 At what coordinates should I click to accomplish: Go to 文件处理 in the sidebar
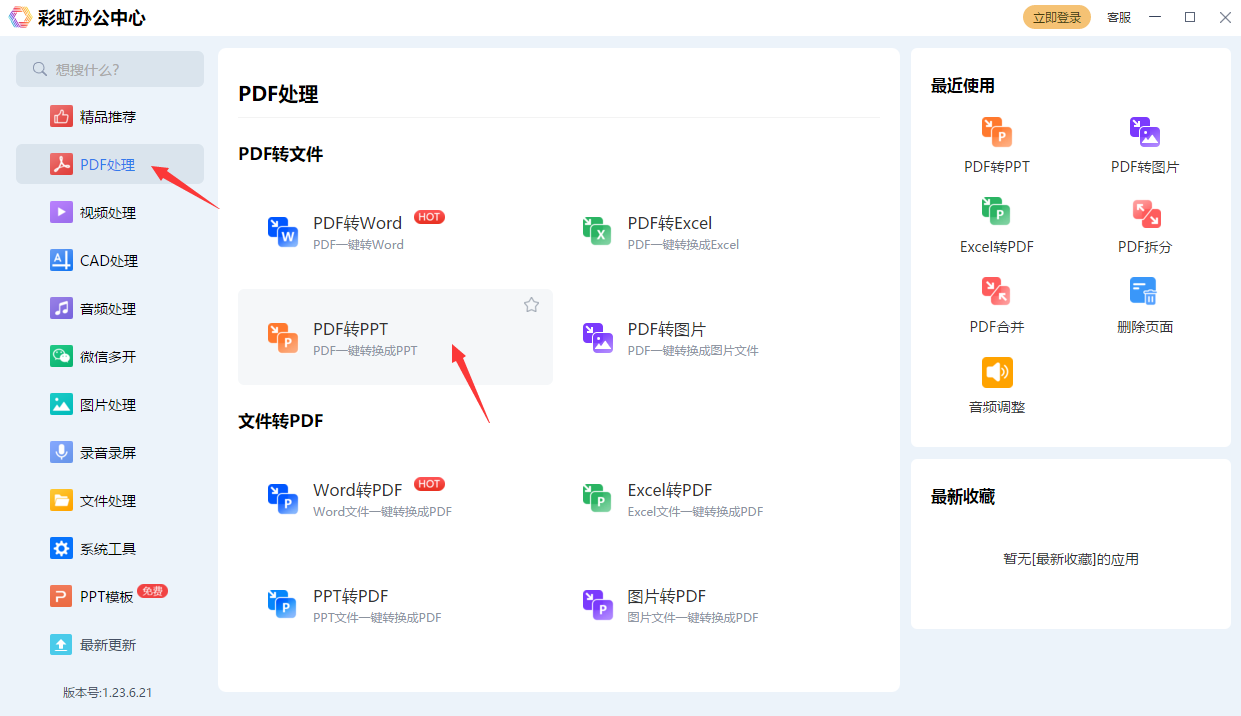(x=110, y=500)
